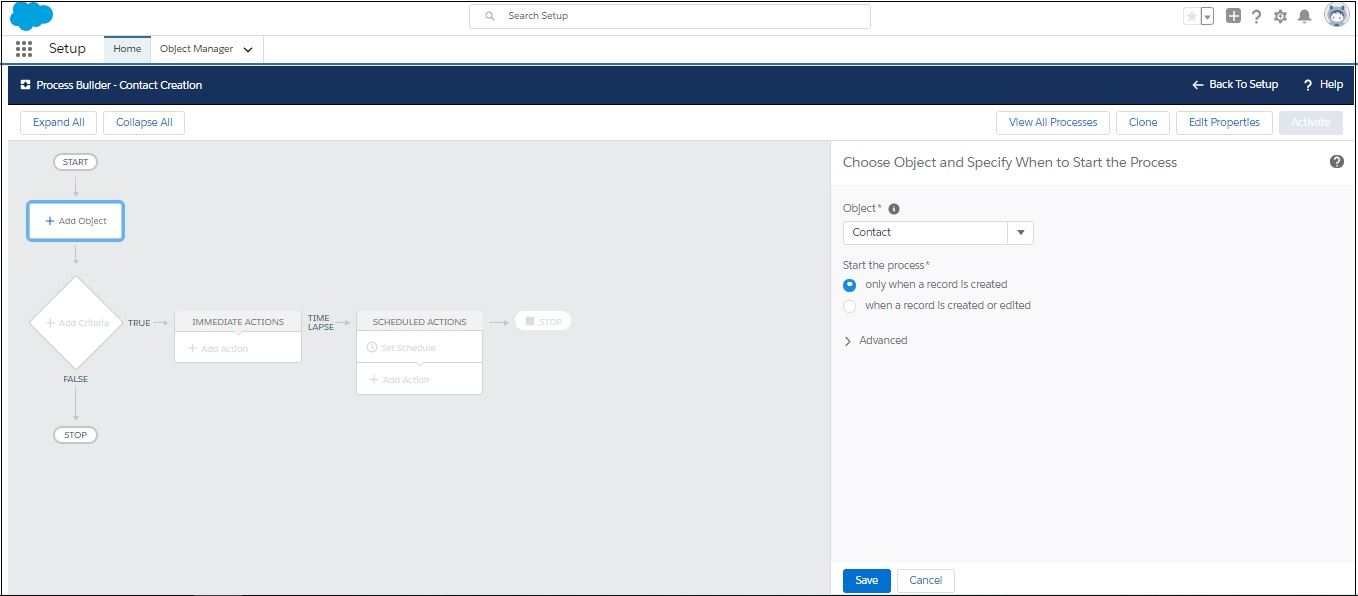Open the user profile avatar

pos(1336,15)
